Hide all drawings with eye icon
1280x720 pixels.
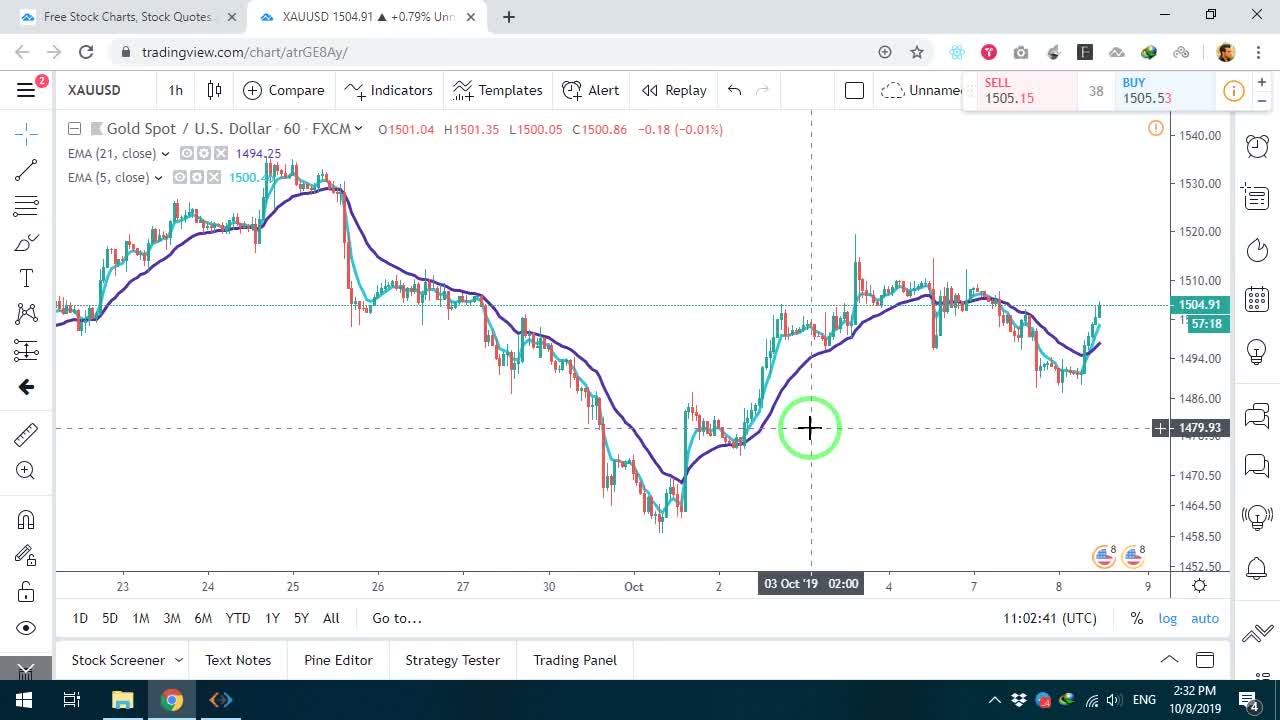(x=26, y=628)
